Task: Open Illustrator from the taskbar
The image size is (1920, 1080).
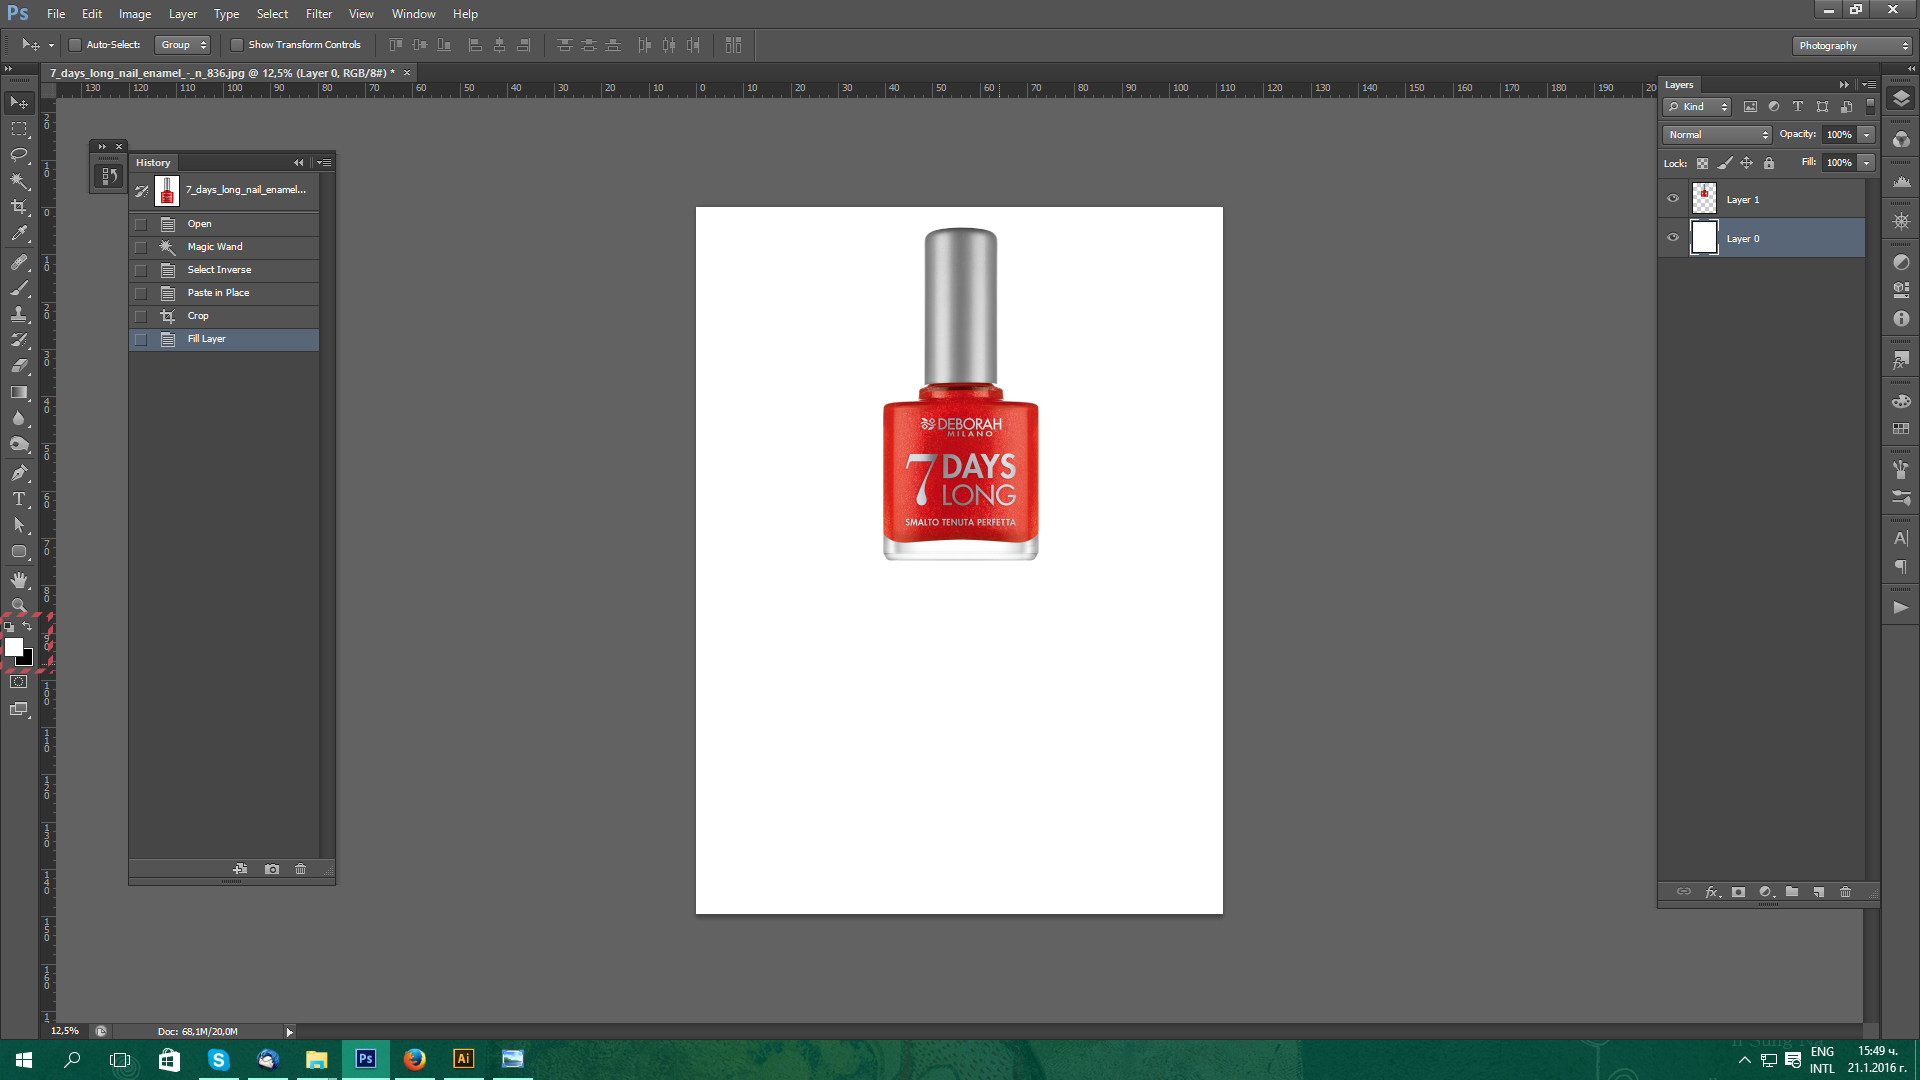Action: pyautogui.click(x=463, y=1059)
